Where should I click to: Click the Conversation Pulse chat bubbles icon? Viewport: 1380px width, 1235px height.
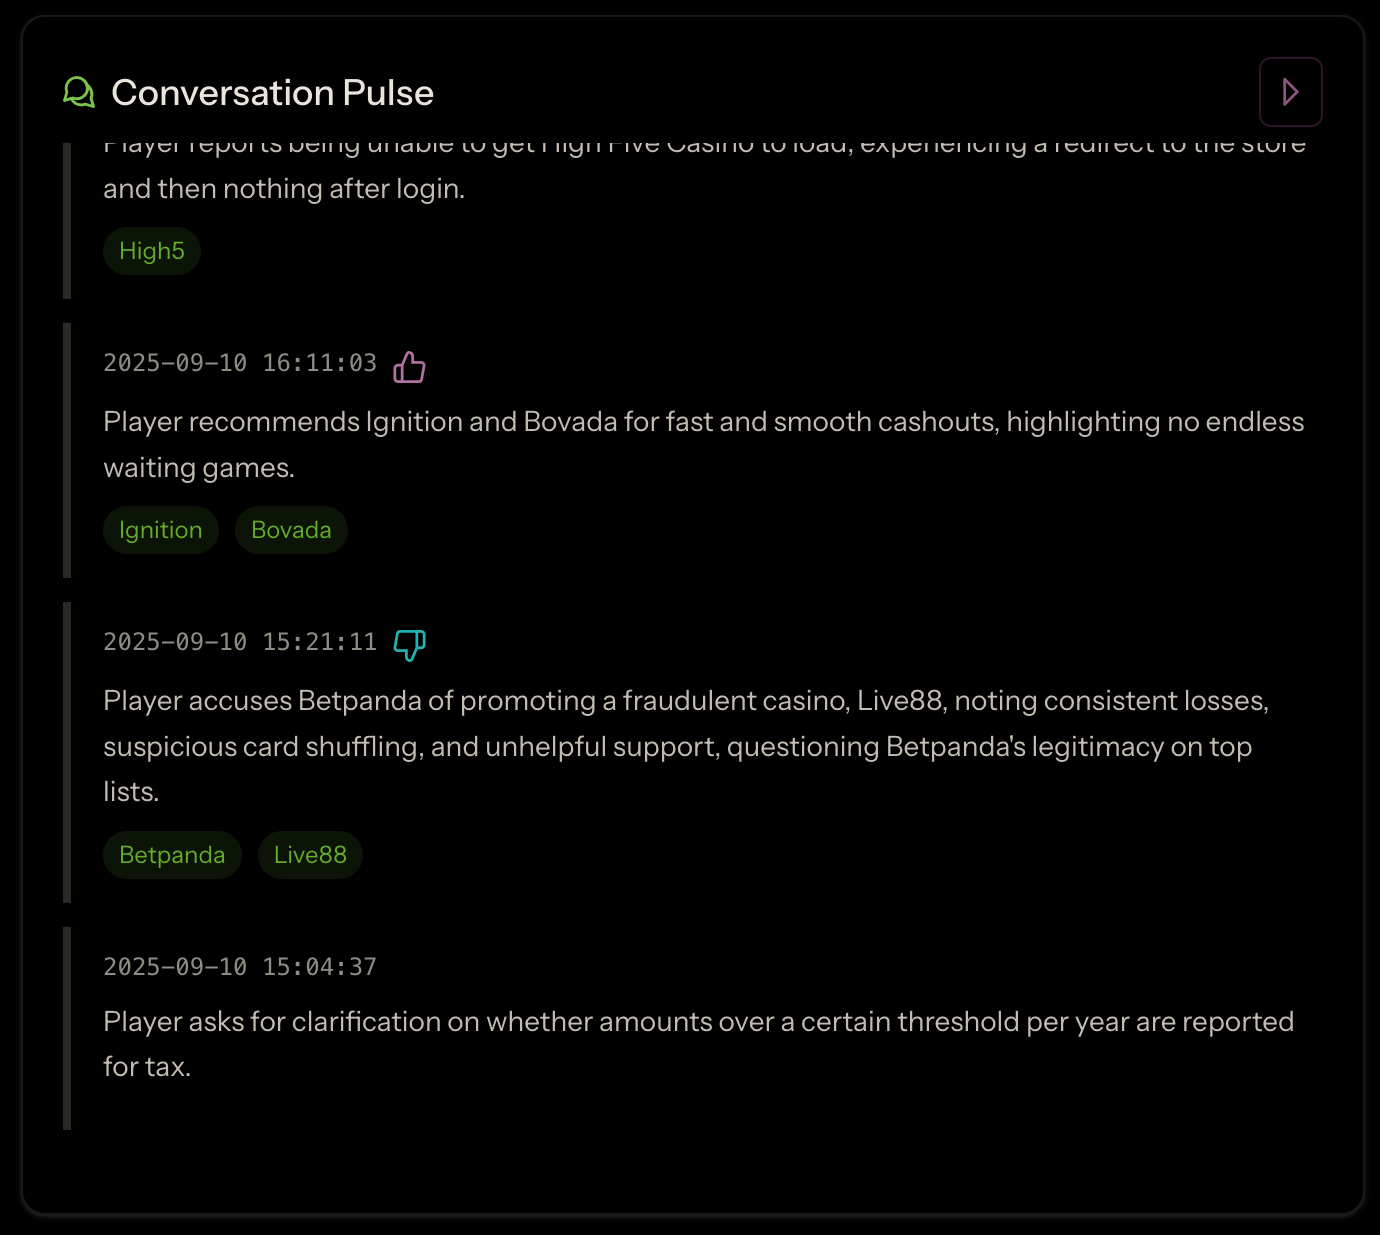click(x=79, y=93)
